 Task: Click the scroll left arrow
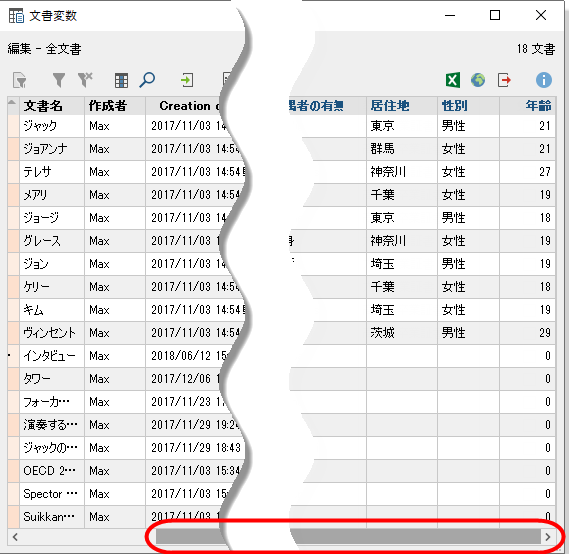15,537
